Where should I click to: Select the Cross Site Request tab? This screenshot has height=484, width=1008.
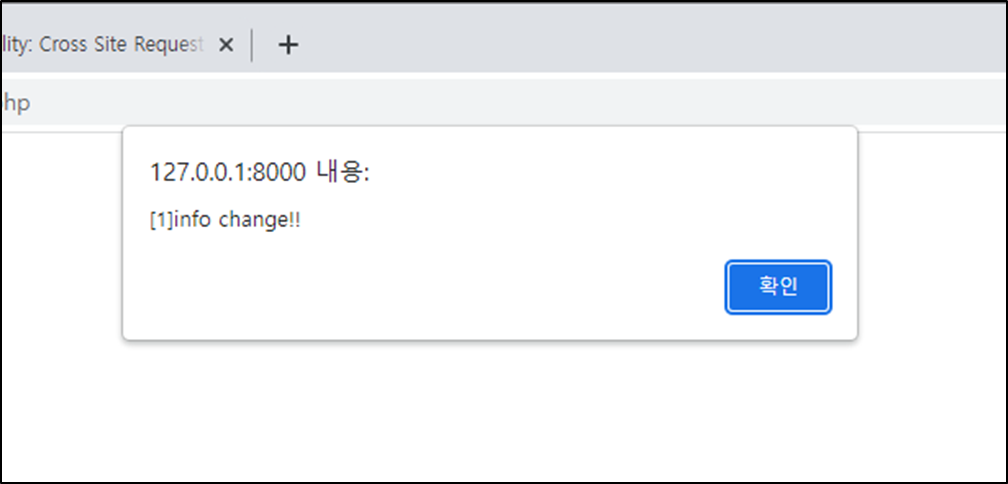pos(103,44)
